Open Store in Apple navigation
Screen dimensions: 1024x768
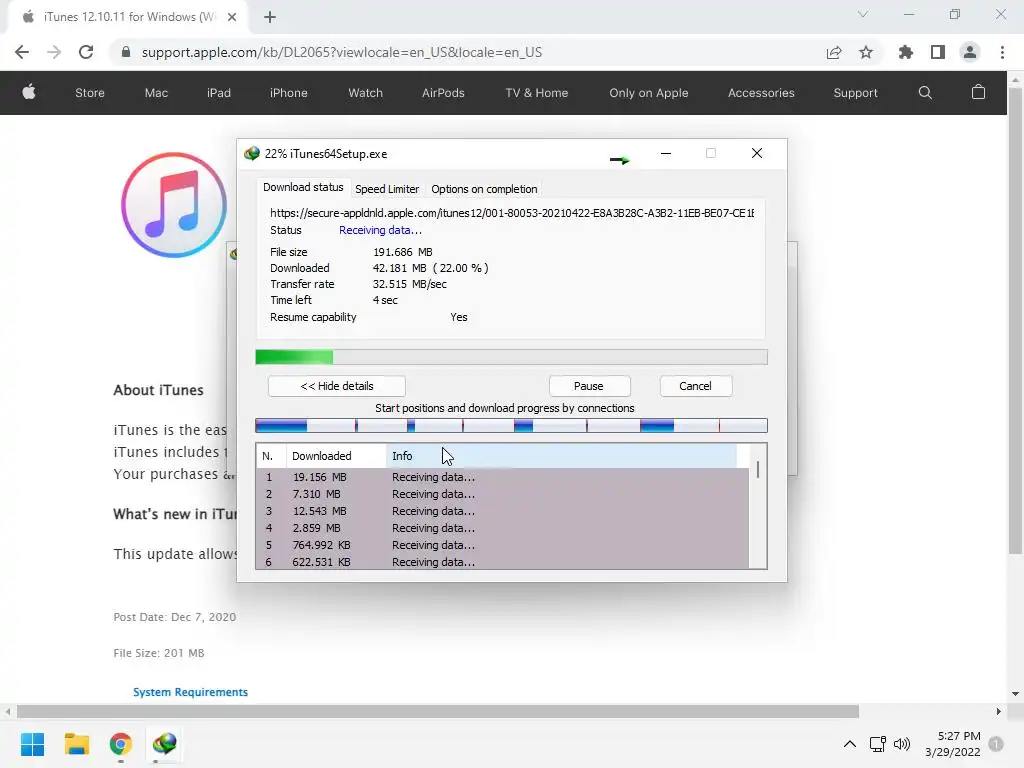coord(89,93)
